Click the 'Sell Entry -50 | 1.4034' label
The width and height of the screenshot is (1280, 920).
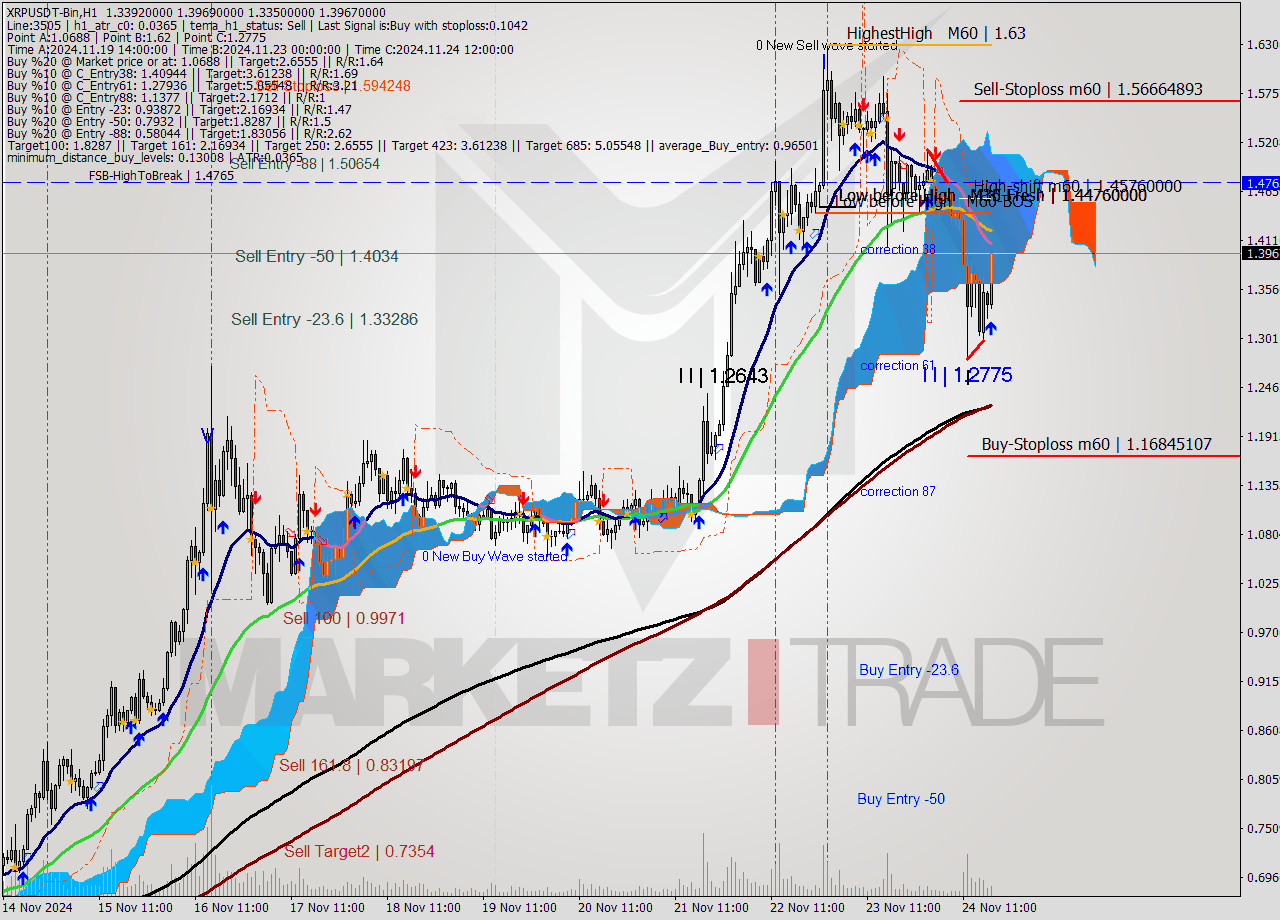[317, 257]
